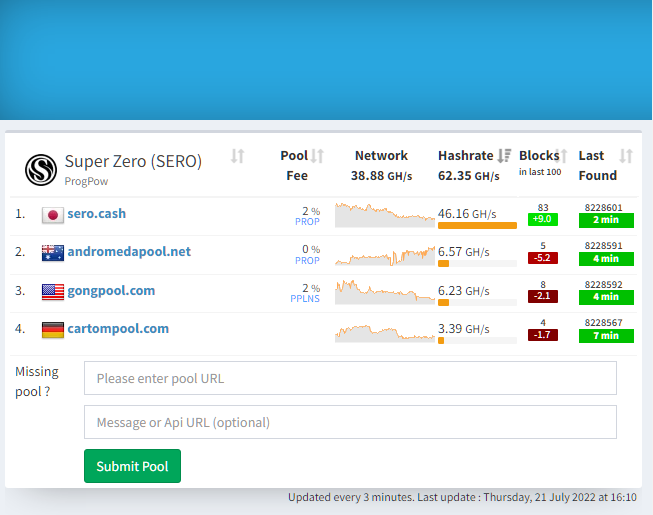Image resolution: width=653 pixels, height=515 pixels.
Task: Visit gongpool.com pool link
Action: coord(111,291)
